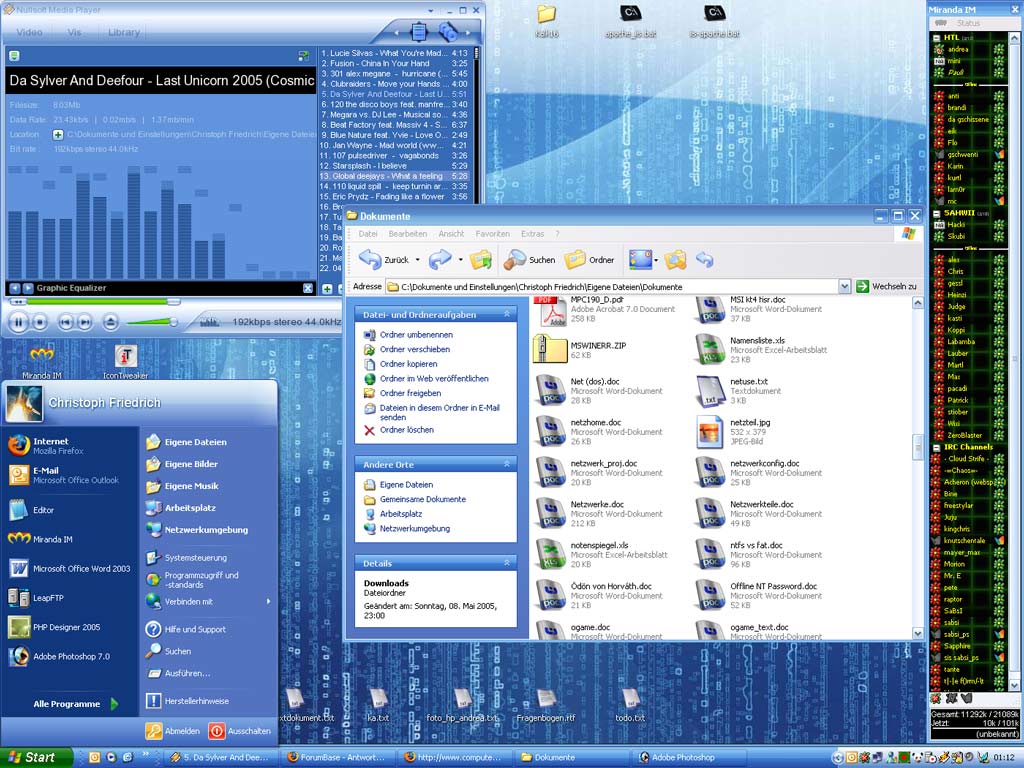Click the scroll down arrow in file list
Screen dimensions: 1024x768
pyautogui.click(x=918, y=633)
